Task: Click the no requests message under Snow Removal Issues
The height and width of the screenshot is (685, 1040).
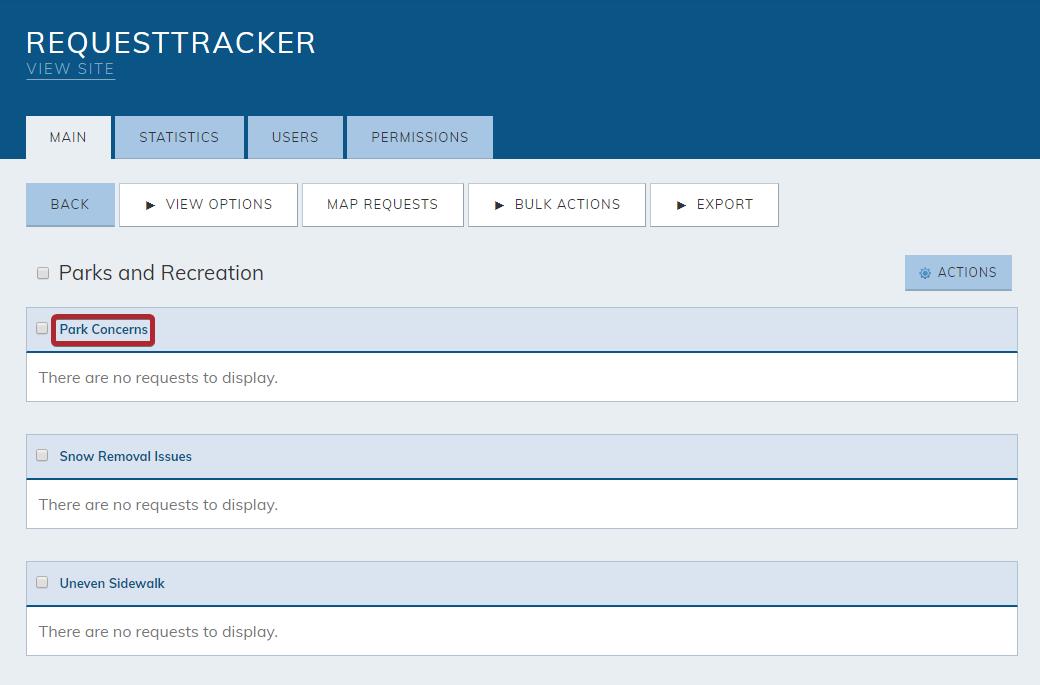Action: pyautogui.click(x=159, y=505)
